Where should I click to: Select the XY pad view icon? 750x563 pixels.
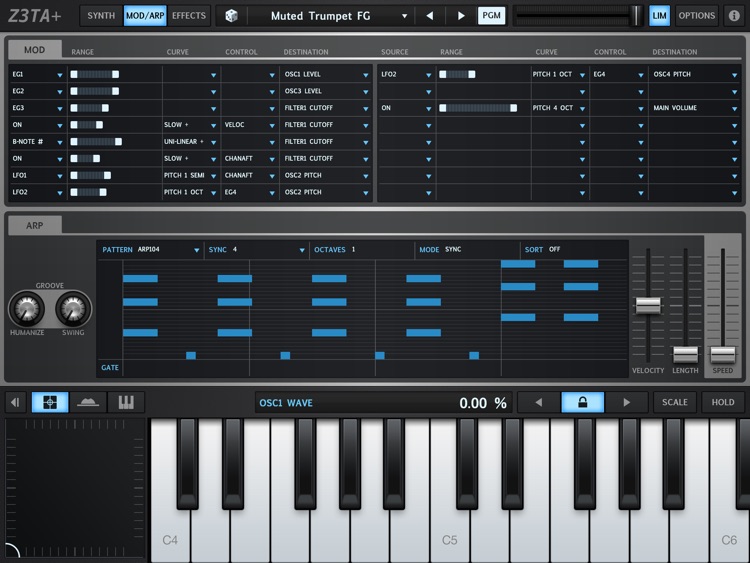50,402
